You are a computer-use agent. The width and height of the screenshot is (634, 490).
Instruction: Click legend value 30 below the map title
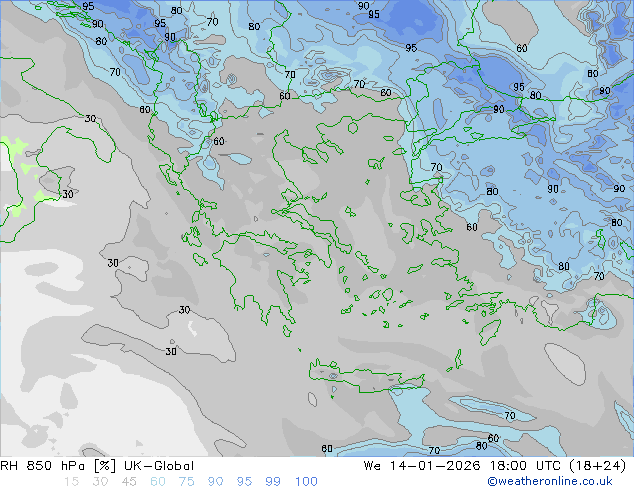[100, 481]
